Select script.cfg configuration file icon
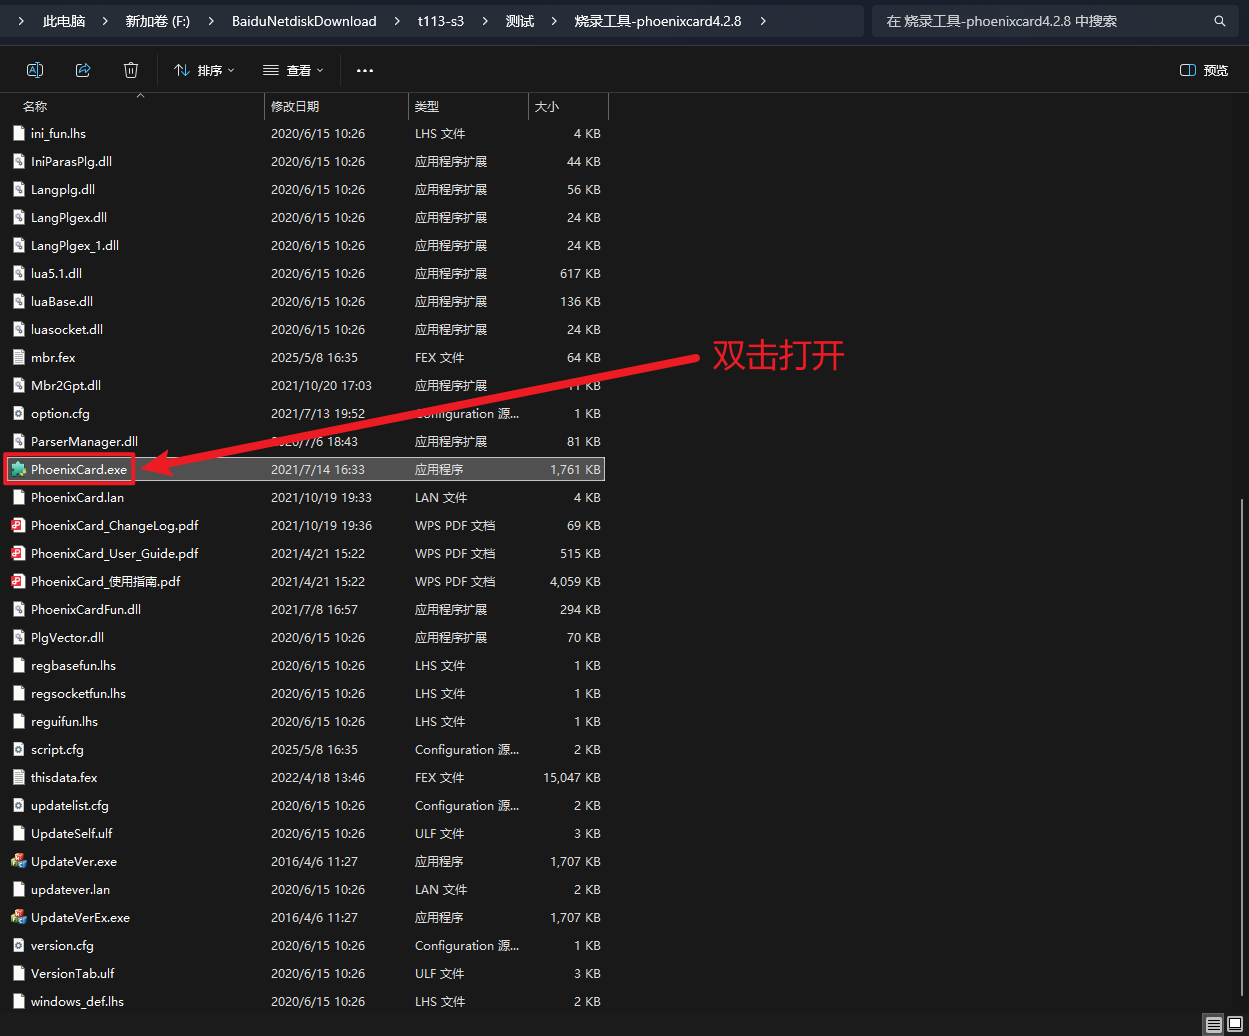 [18, 749]
